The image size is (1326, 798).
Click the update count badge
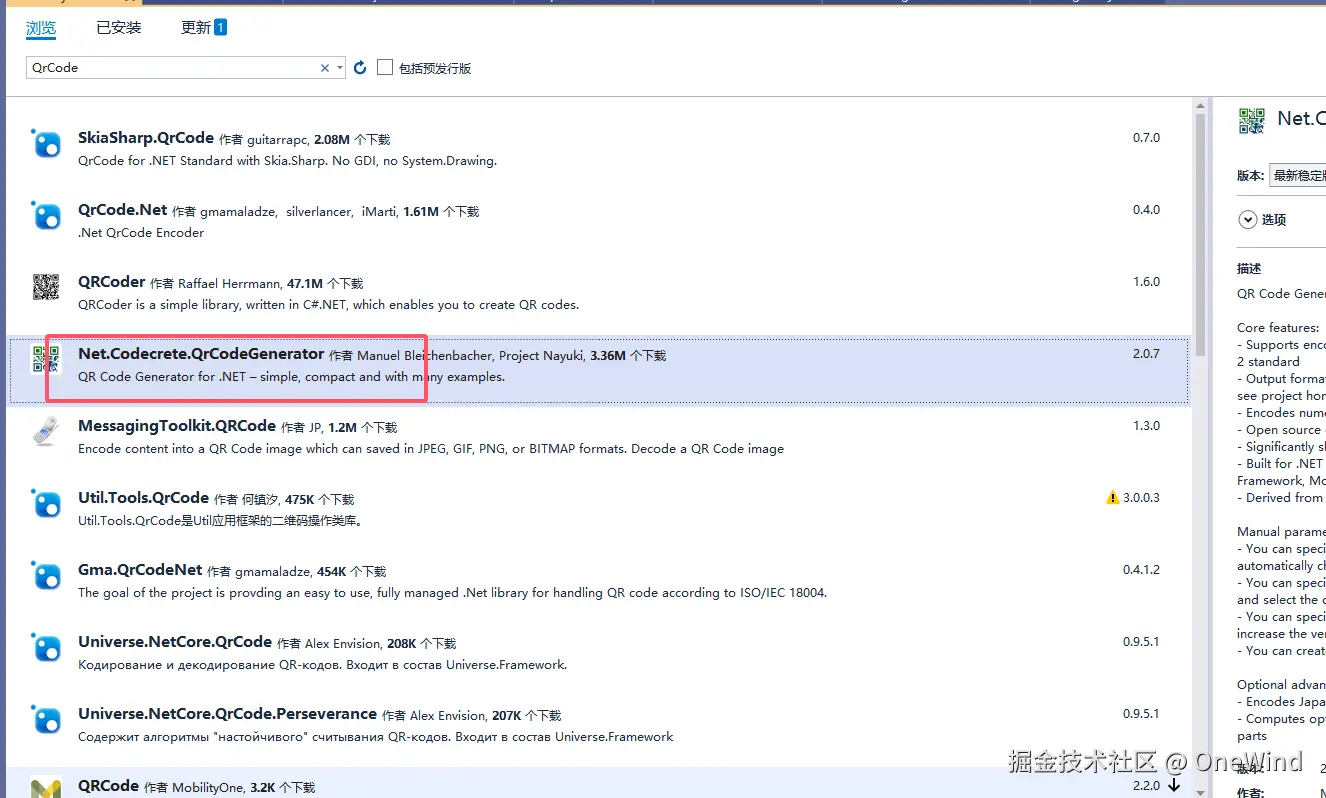tap(221, 27)
